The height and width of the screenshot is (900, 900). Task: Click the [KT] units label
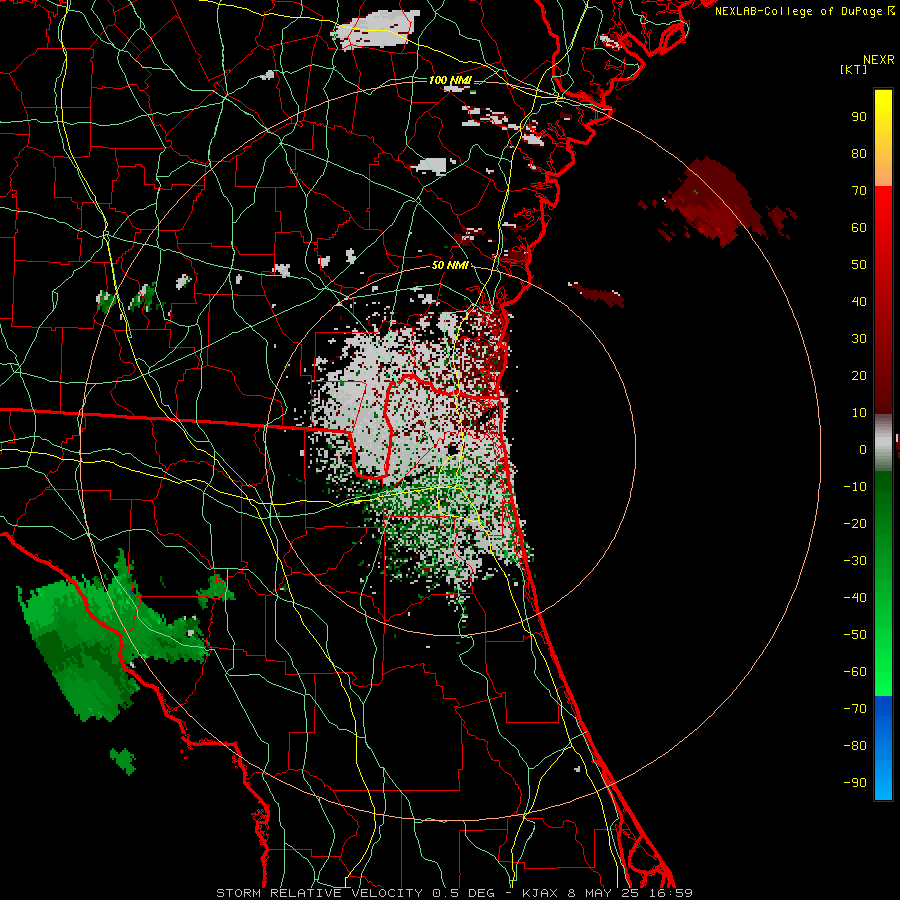click(853, 69)
